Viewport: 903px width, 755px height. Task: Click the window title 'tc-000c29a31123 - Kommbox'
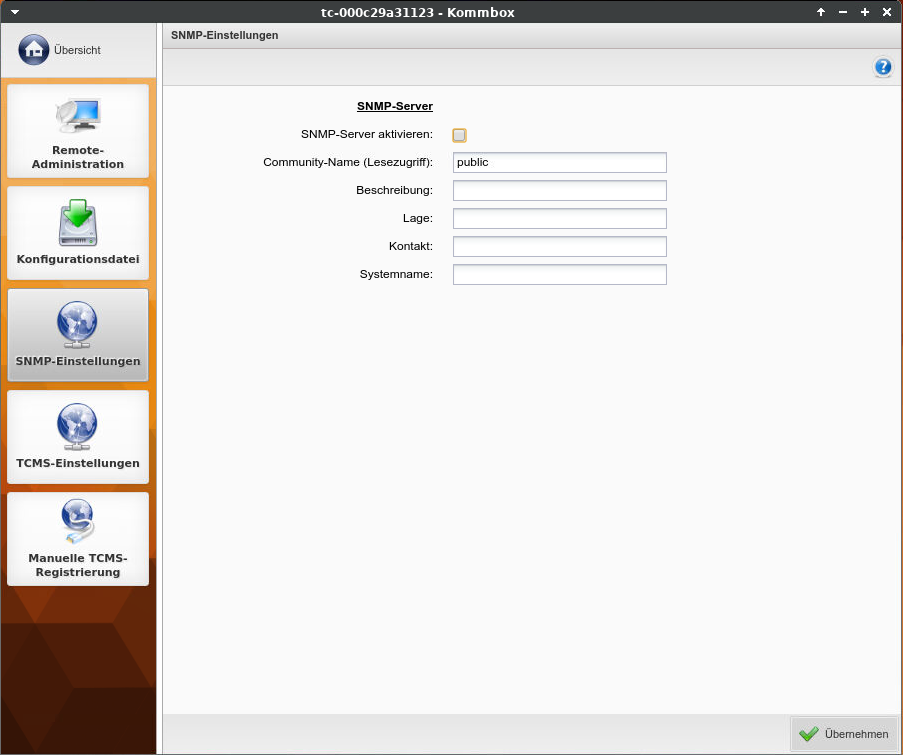pyautogui.click(x=418, y=12)
